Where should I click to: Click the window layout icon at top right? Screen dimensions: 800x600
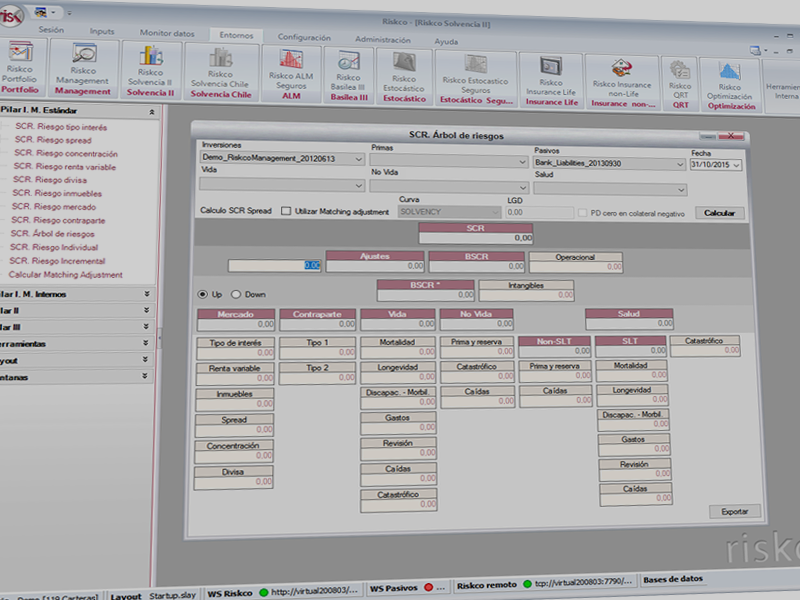click(755, 50)
